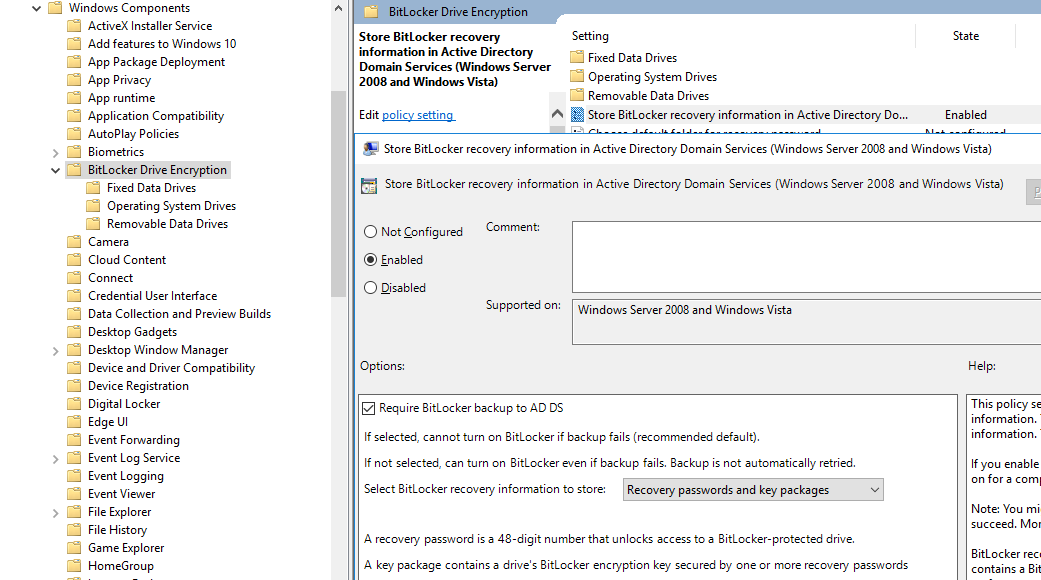Select "Game Explorer" in the tree
The width and height of the screenshot is (1041, 580).
(x=126, y=547)
